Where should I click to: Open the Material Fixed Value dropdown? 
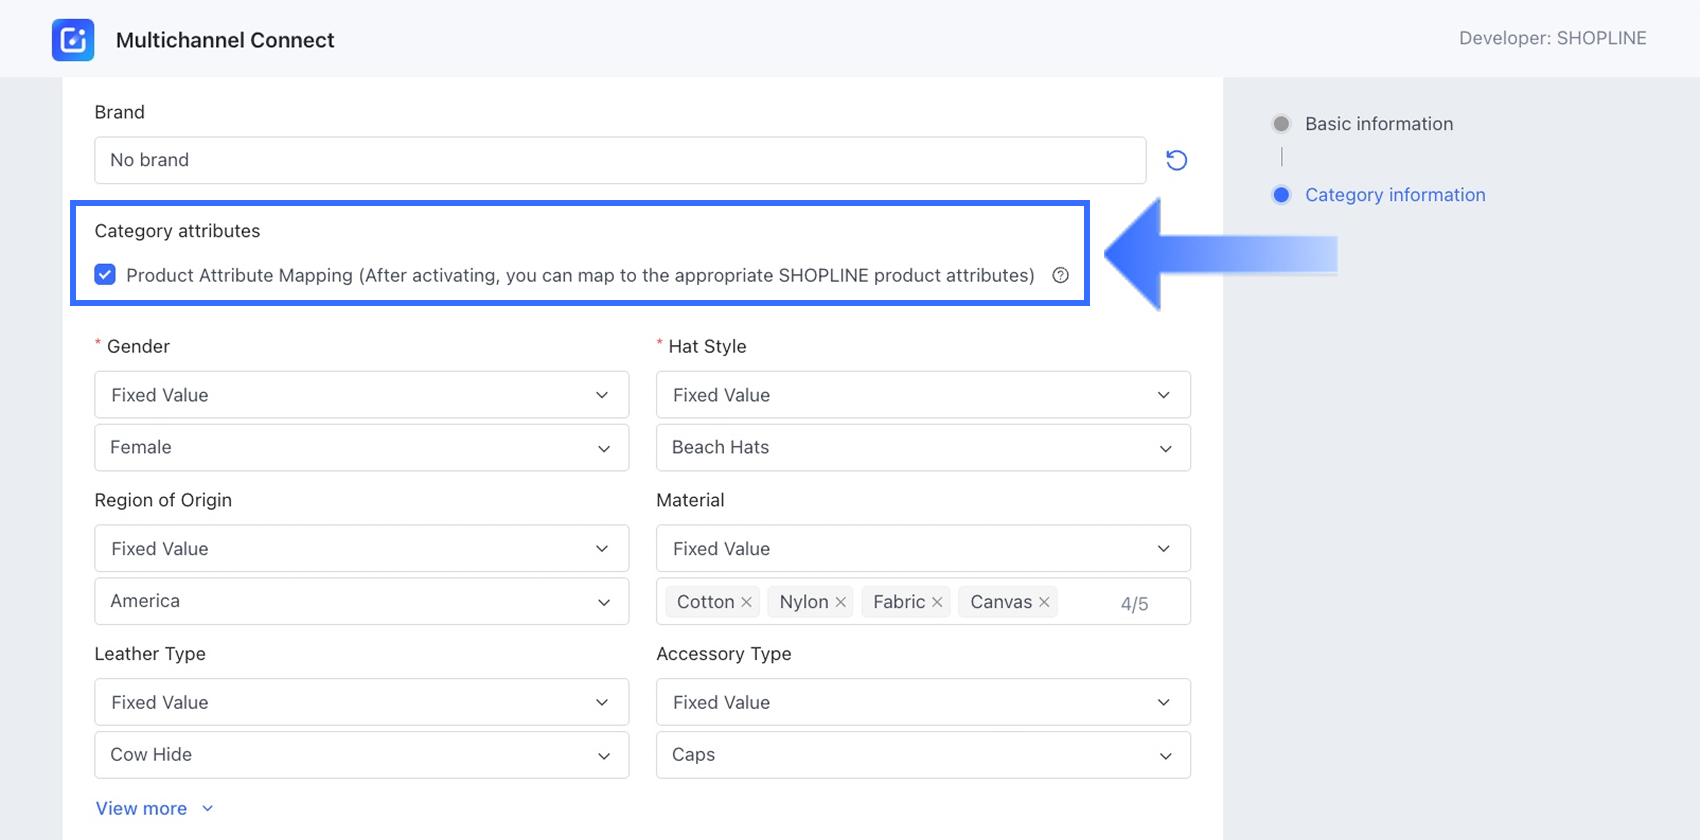point(922,549)
